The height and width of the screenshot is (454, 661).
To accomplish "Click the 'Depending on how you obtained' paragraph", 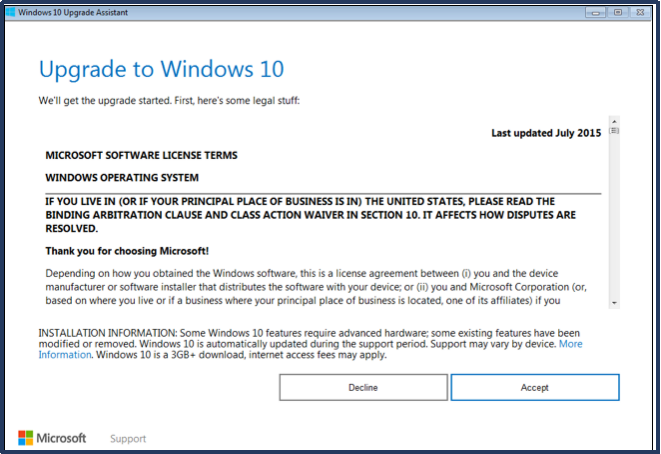I will 316,287.
